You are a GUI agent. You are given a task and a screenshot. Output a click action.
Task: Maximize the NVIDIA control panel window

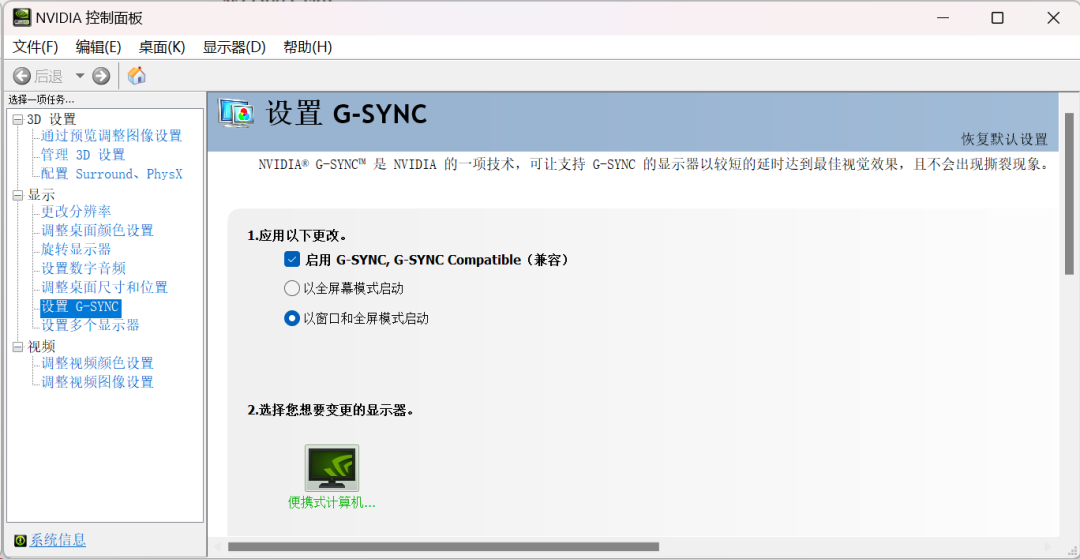[x=997, y=18]
